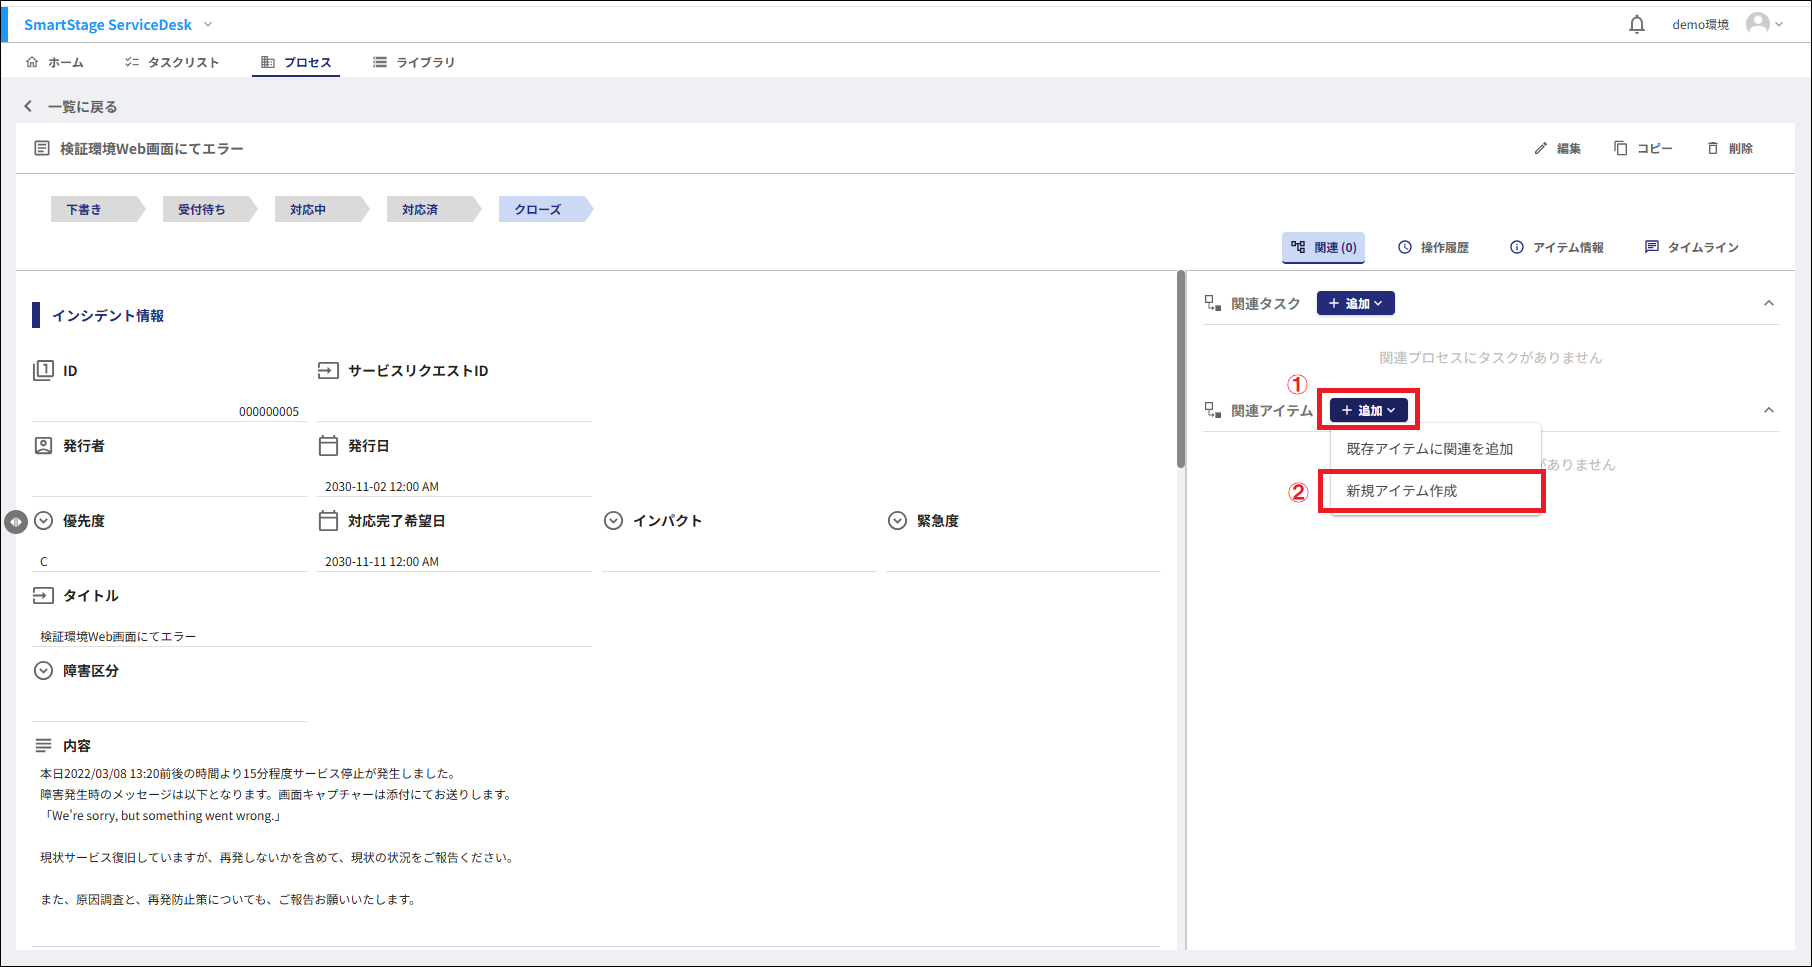The height and width of the screenshot is (967, 1812).
Task: Click the trash delete icon
Action: pos(1713,148)
